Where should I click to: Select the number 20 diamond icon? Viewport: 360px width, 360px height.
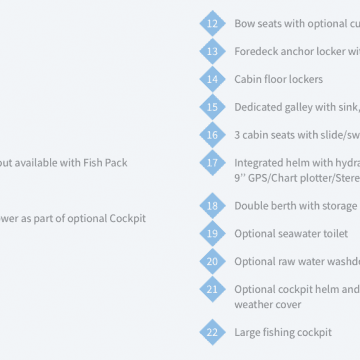tap(212, 261)
